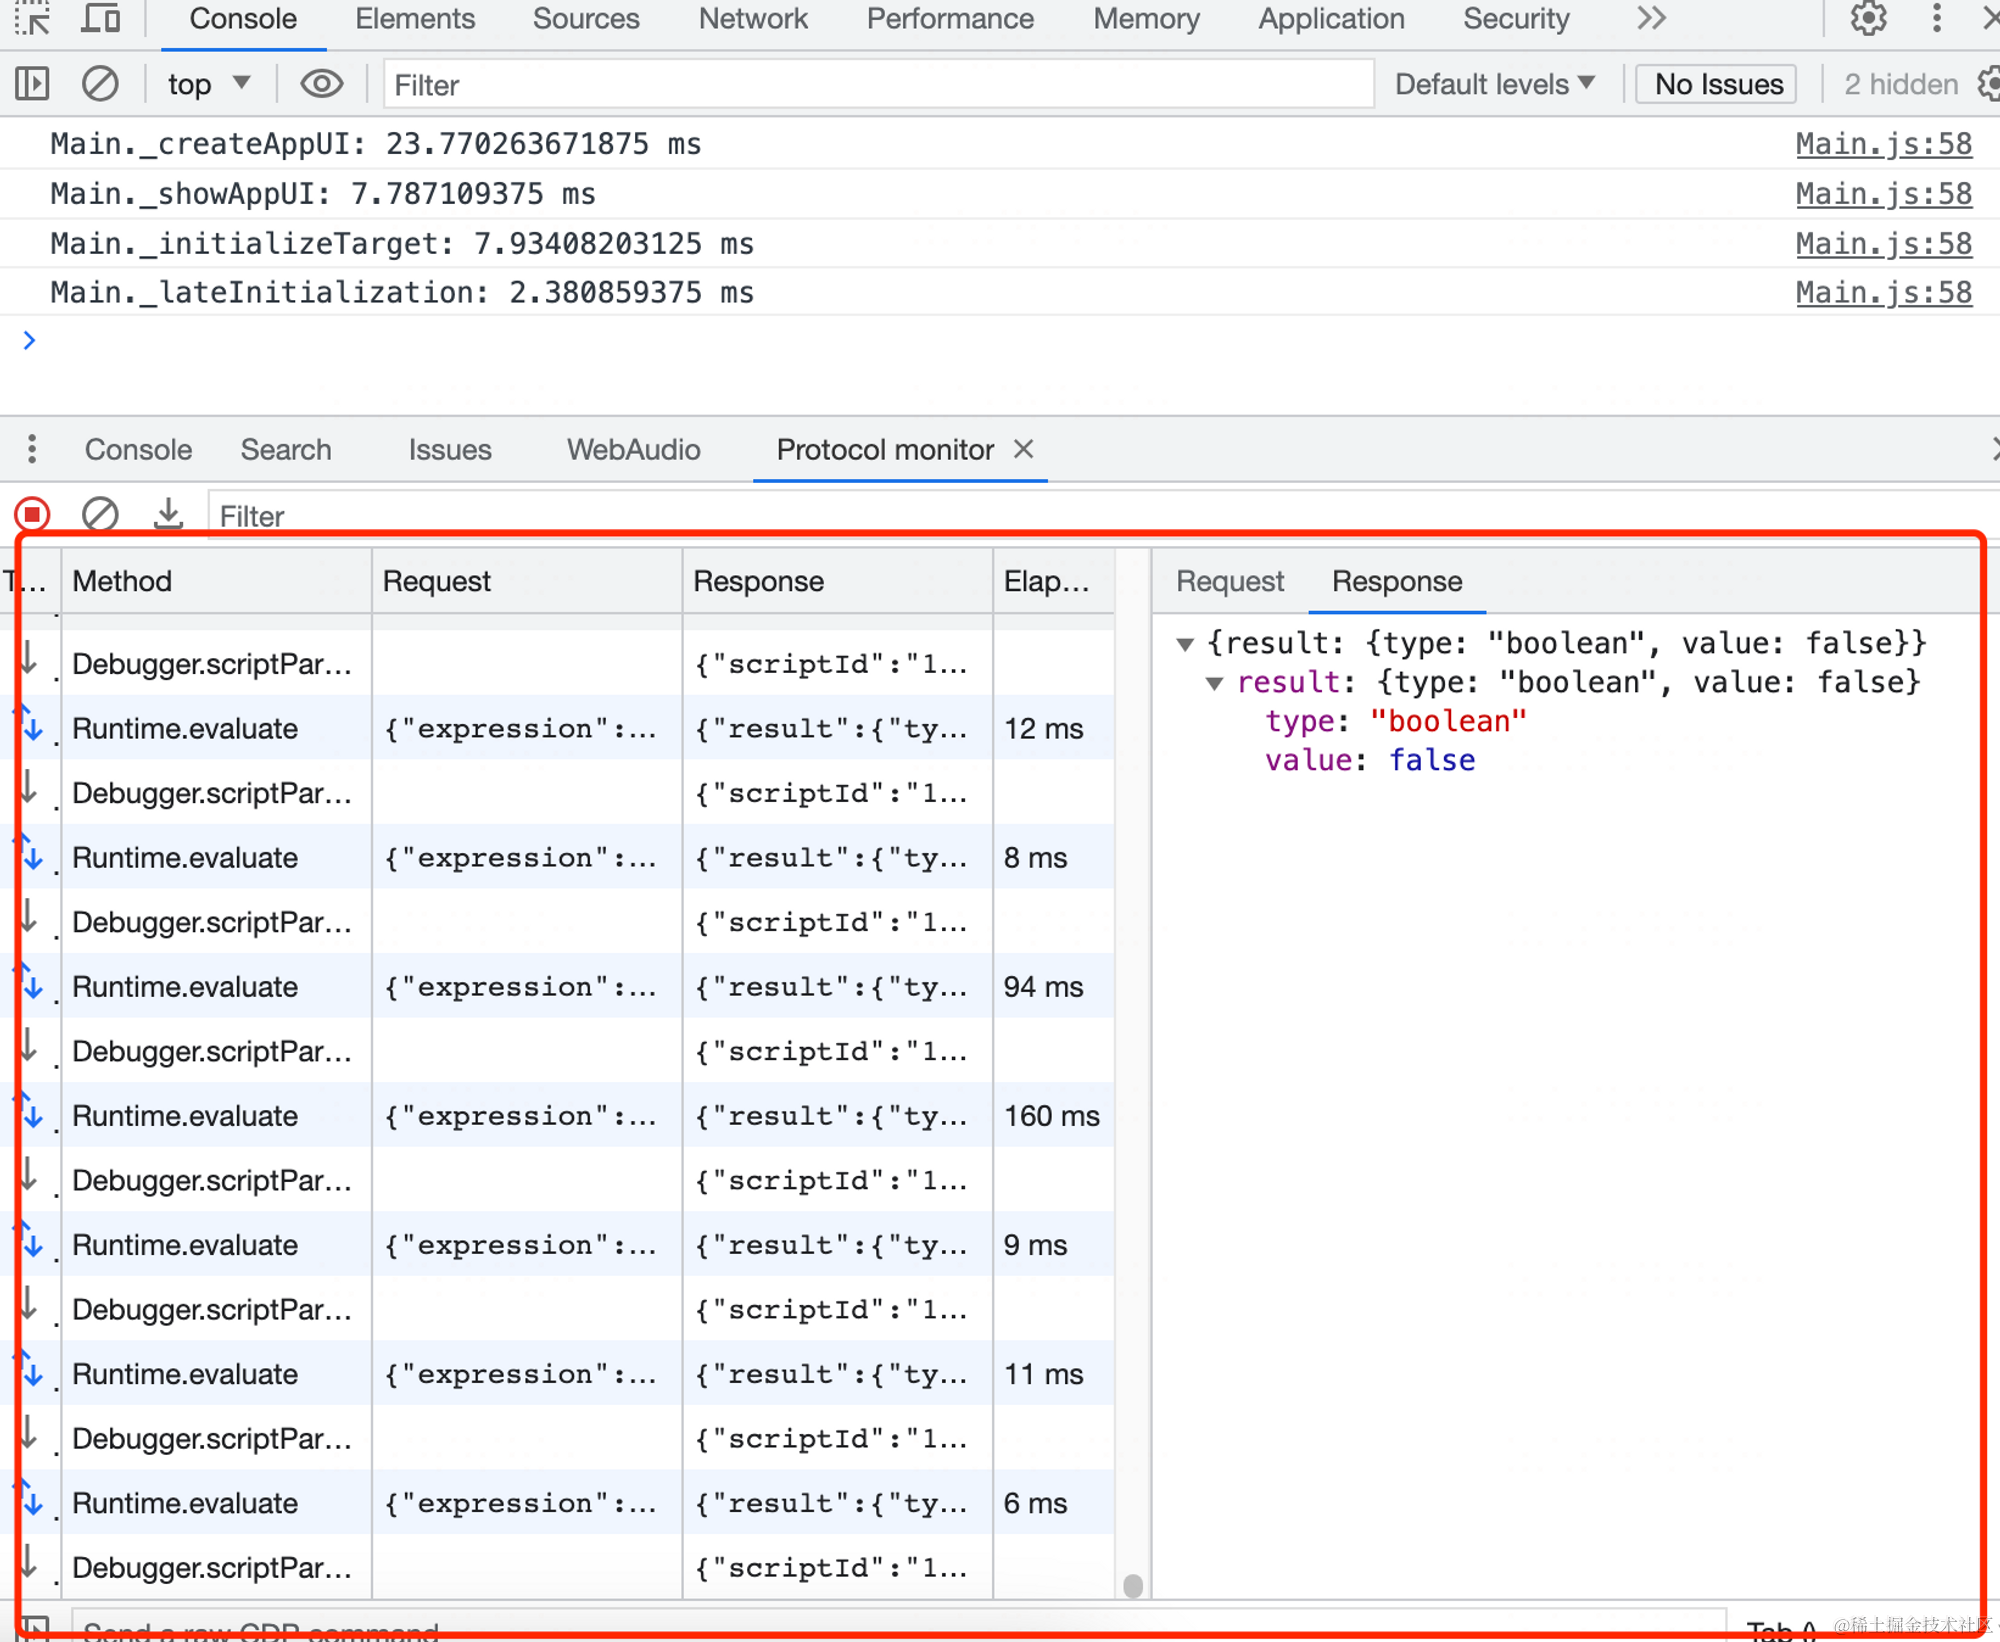Open DevTools settings gear

[x=1868, y=19]
